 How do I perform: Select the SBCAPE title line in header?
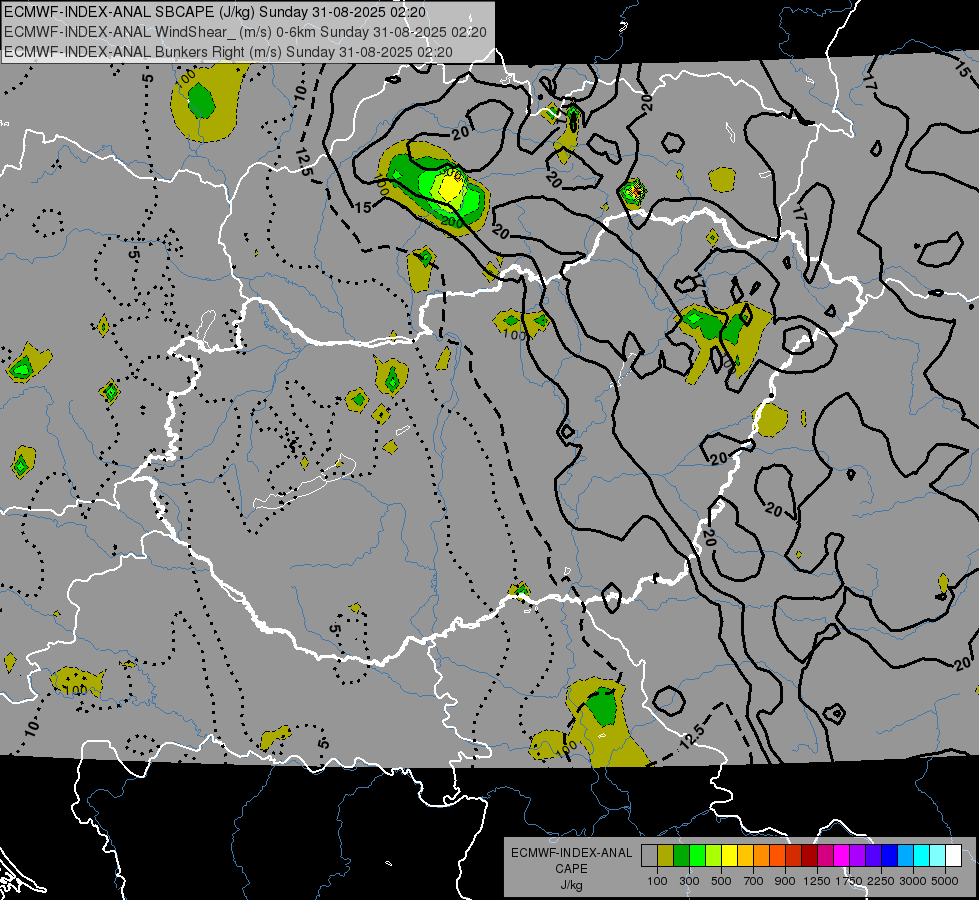coord(215,12)
